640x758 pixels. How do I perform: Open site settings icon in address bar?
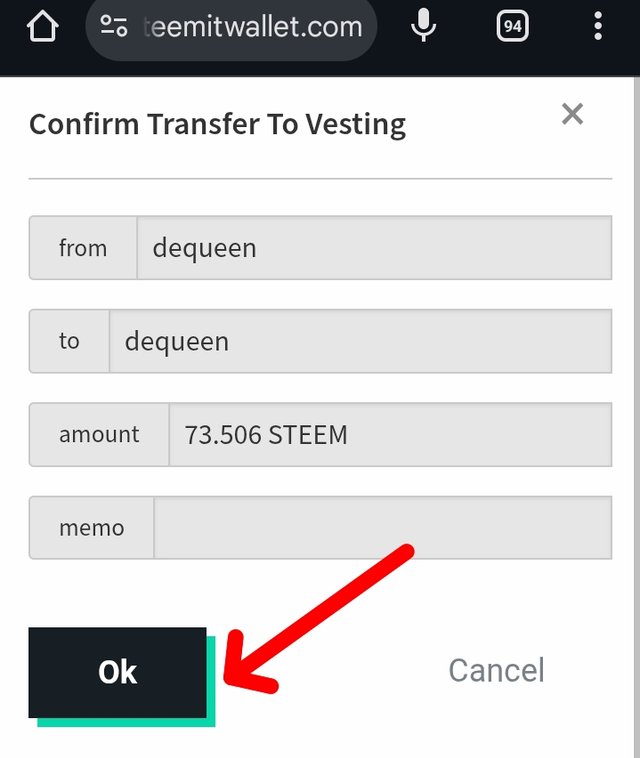[x=114, y=27]
